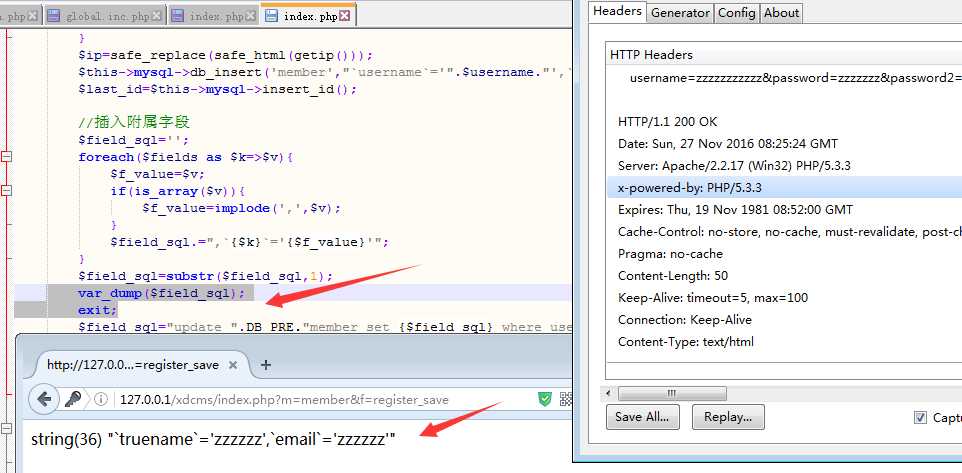Open the Config tab
The height and width of the screenshot is (473, 962).
click(736, 13)
